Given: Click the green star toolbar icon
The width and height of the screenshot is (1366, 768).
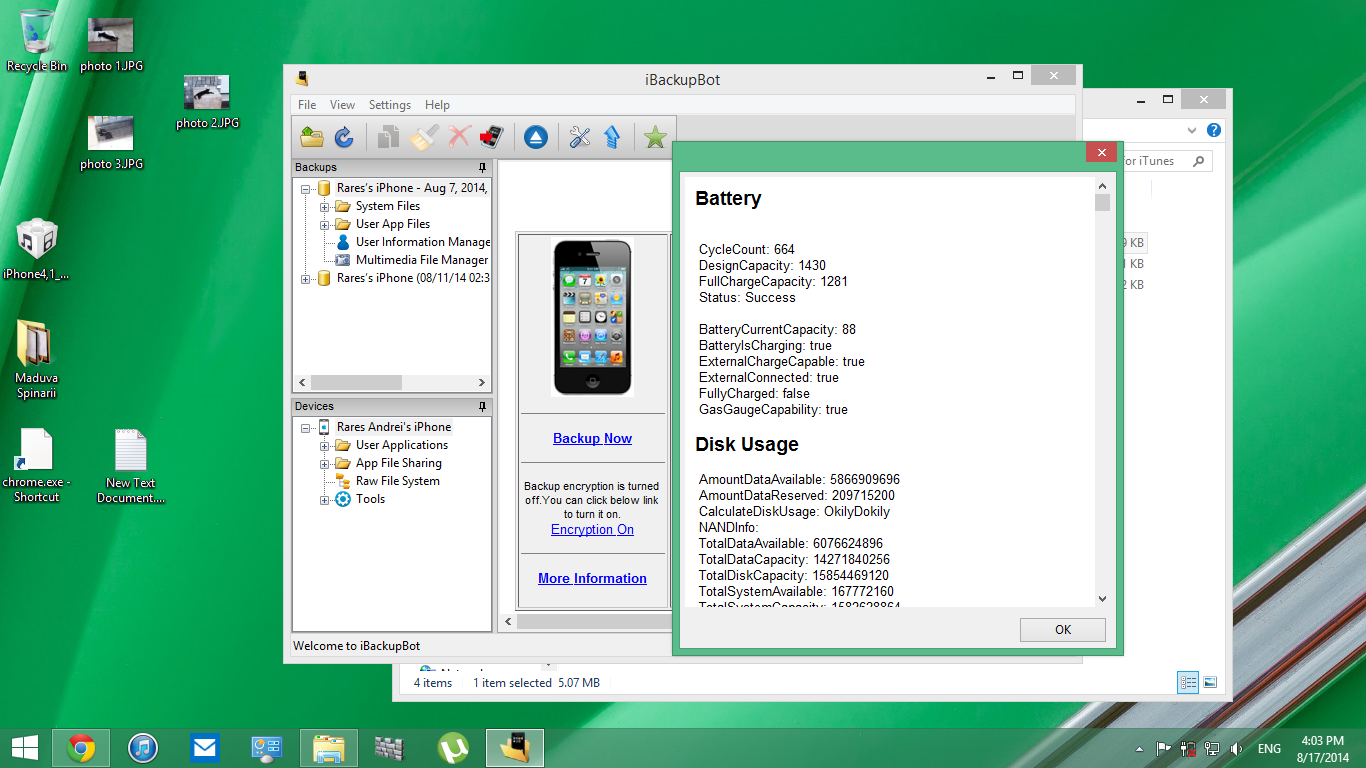Looking at the screenshot, I should coord(655,137).
